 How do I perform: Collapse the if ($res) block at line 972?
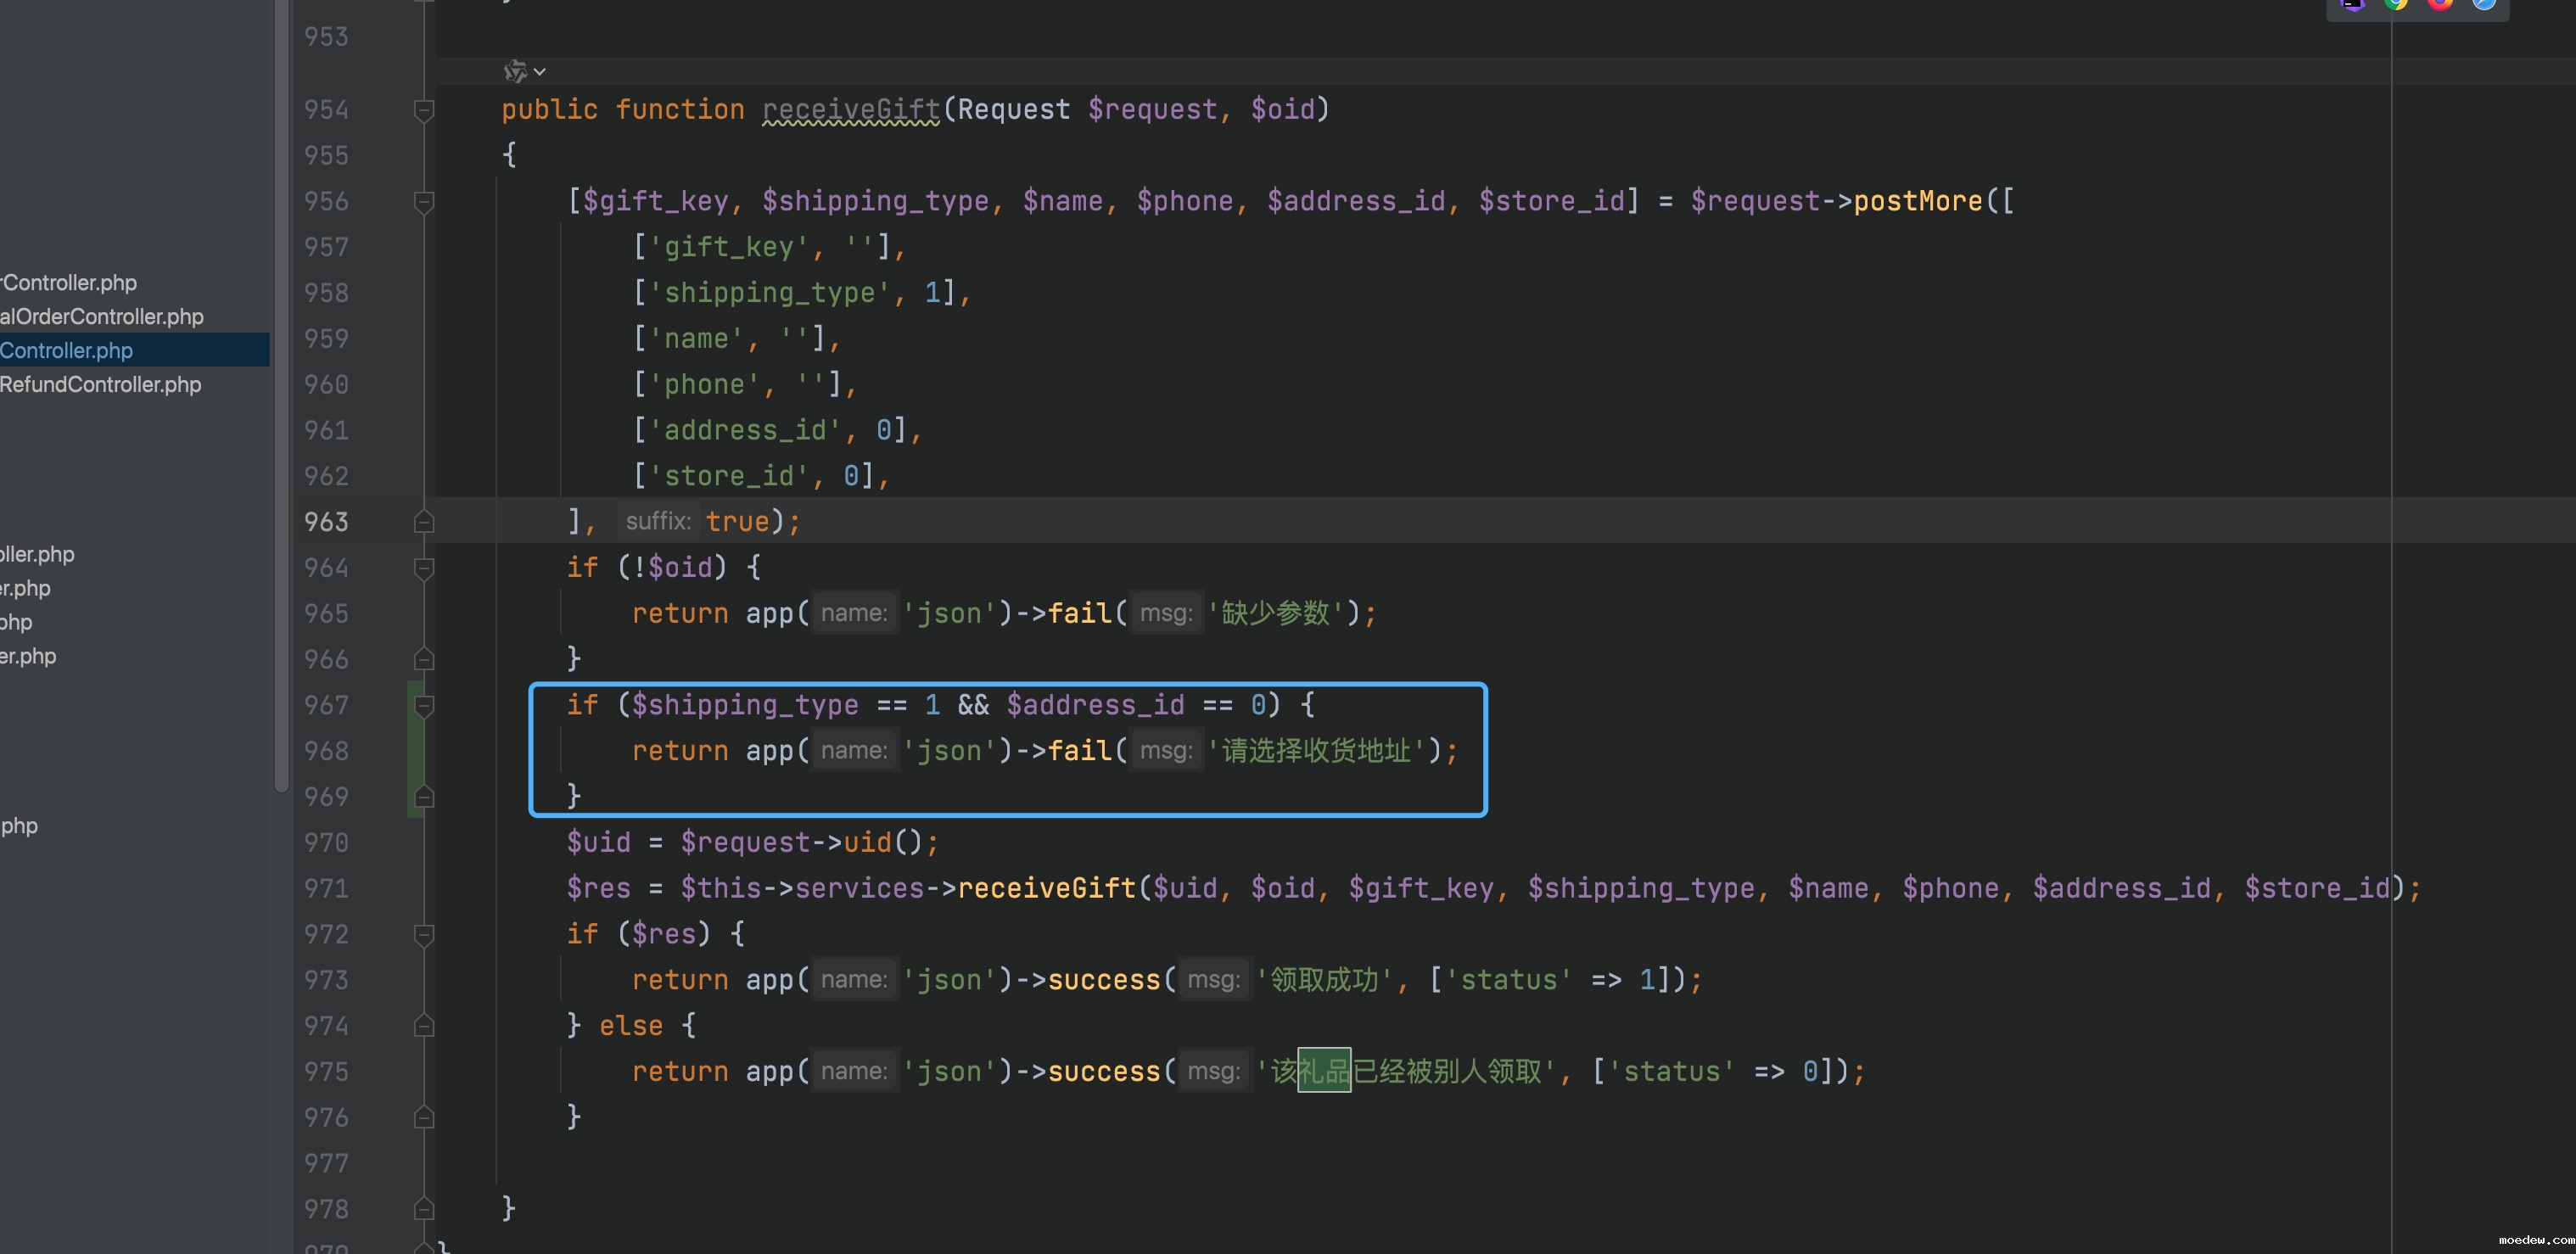424,935
